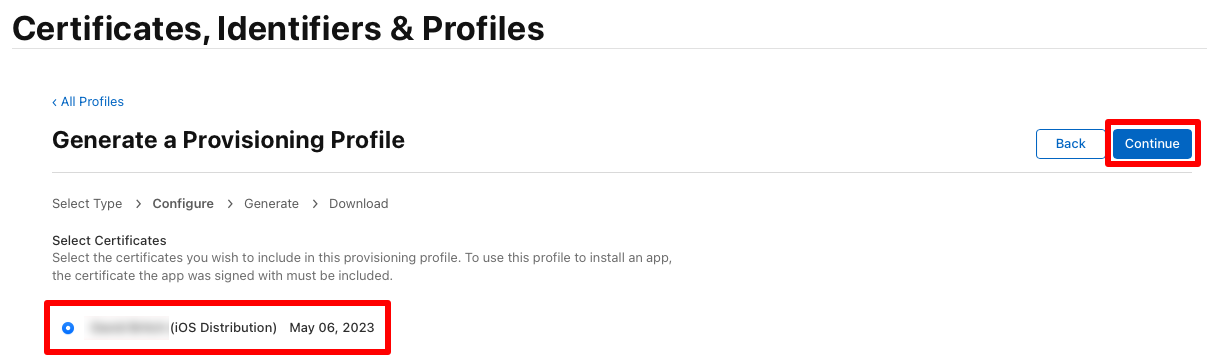The image size is (1207, 362).
Task: Click the Certificates, Identifiers & Profiles title
Action: tap(278, 28)
